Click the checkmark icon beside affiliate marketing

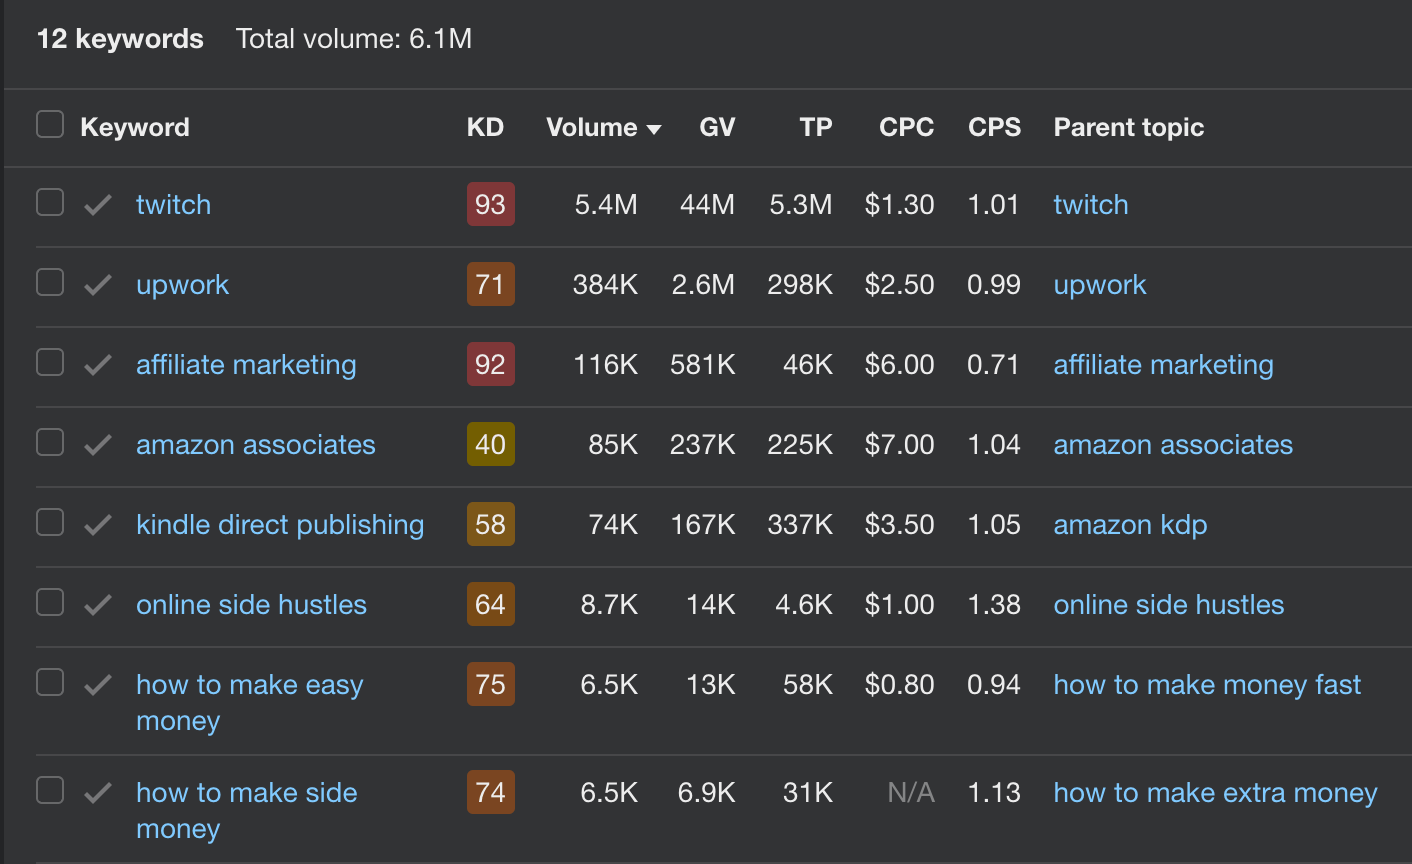click(97, 365)
